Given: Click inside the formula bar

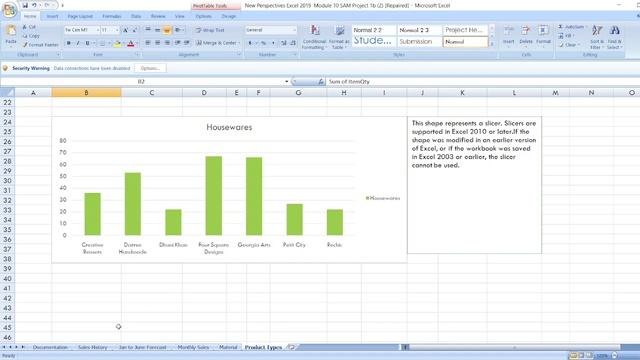Looking at the screenshot, I should pos(482,82).
